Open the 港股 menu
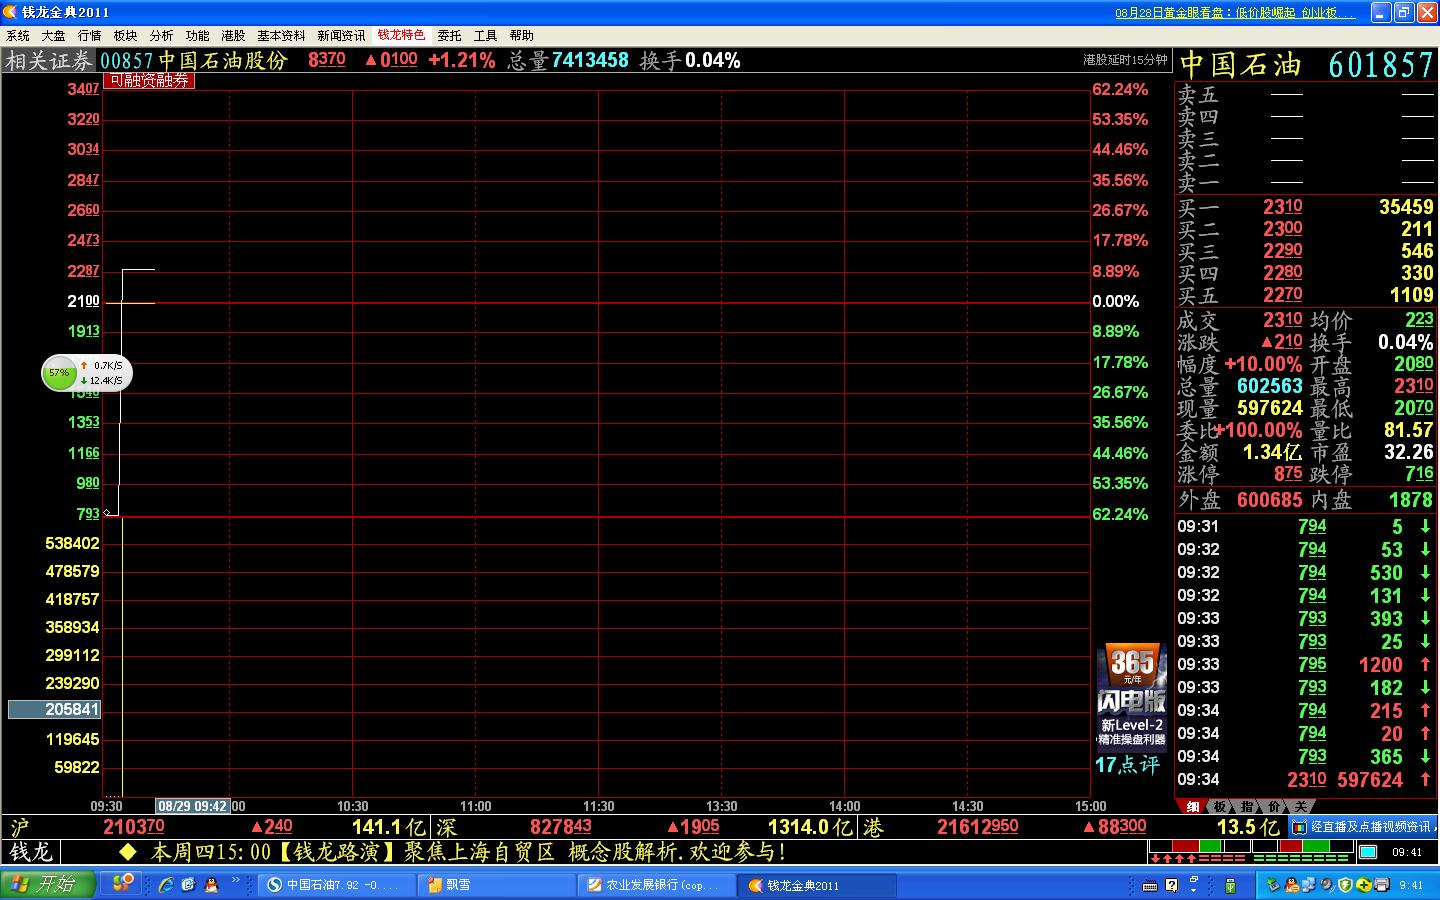This screenshot has width=1440, height=900. coord(234,35)
